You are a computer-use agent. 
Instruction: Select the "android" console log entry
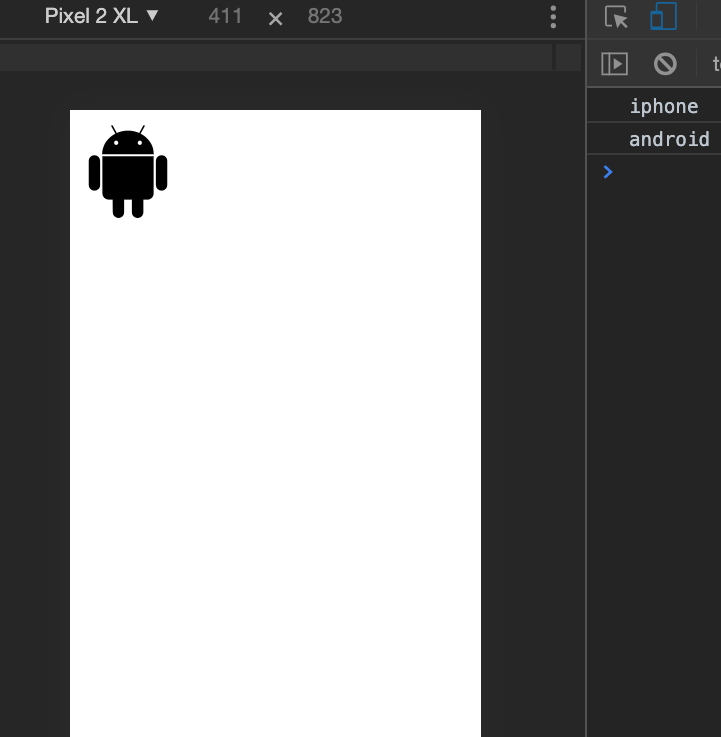click(654, 139)
